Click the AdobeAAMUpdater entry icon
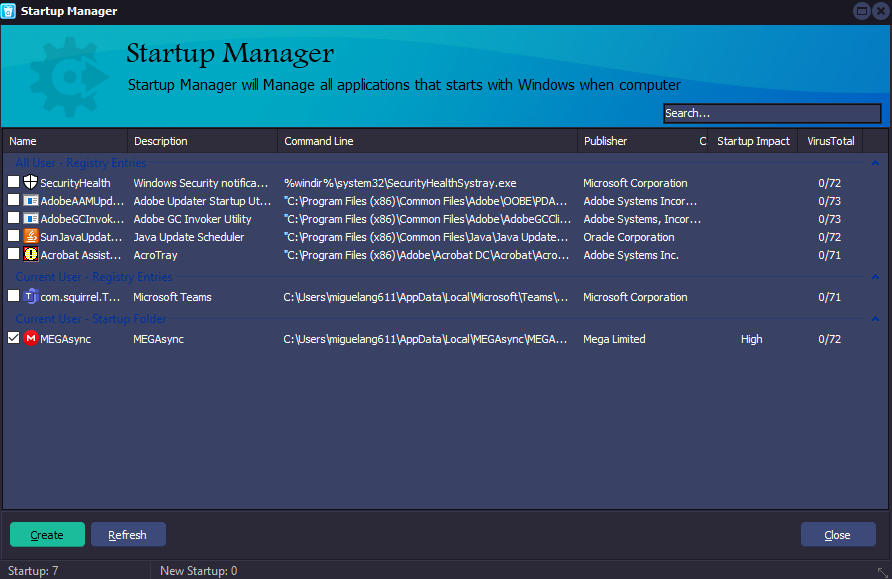892x579 pixels. click(31, 201)
